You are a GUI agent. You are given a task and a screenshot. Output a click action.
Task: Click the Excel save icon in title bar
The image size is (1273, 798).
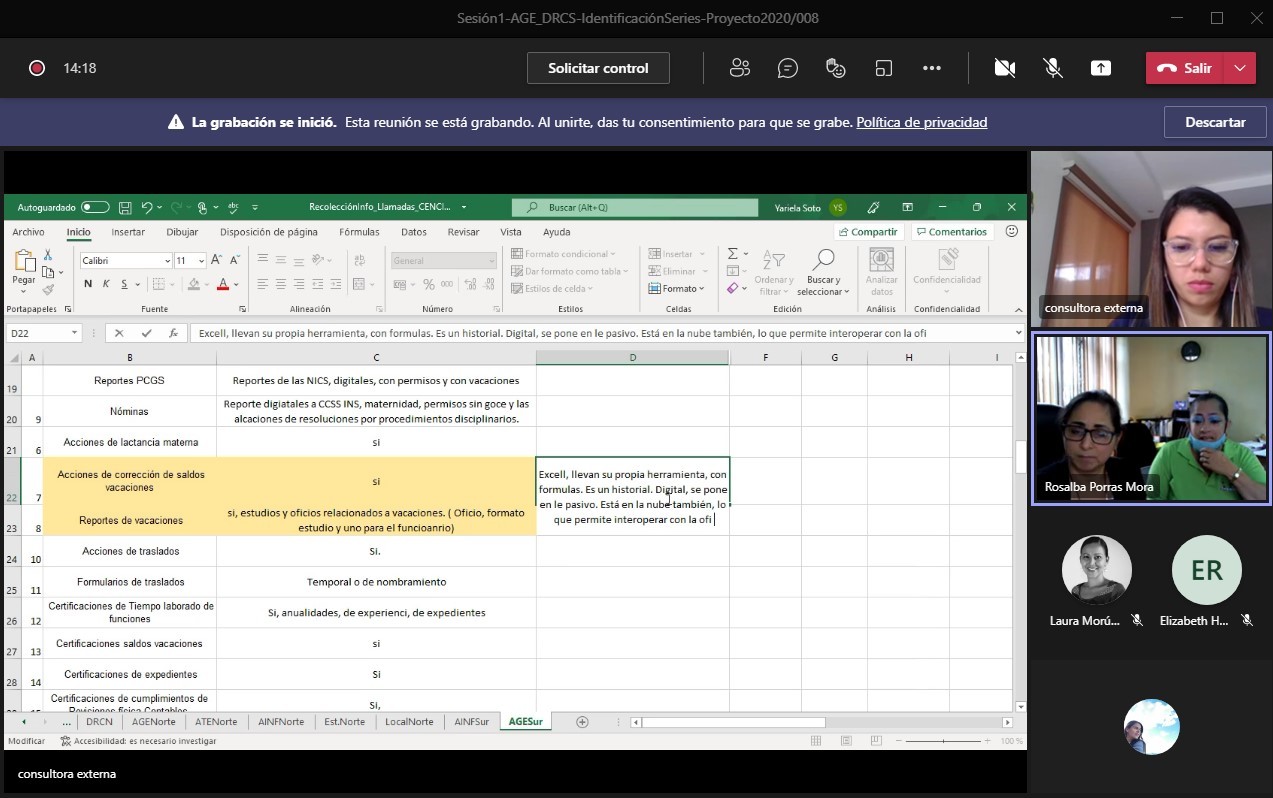click(125, 208)
